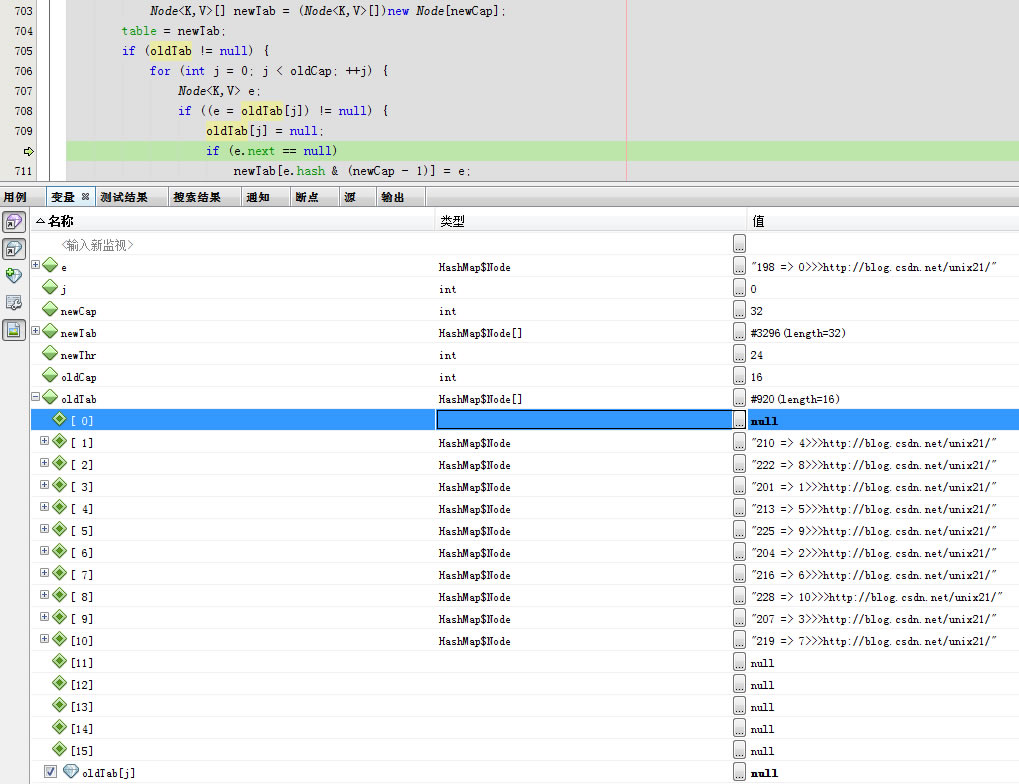The width and height of the screenshot is (1019, 784).
Task: Click the create new watch diamond icon
Action: tap(14, 276)
